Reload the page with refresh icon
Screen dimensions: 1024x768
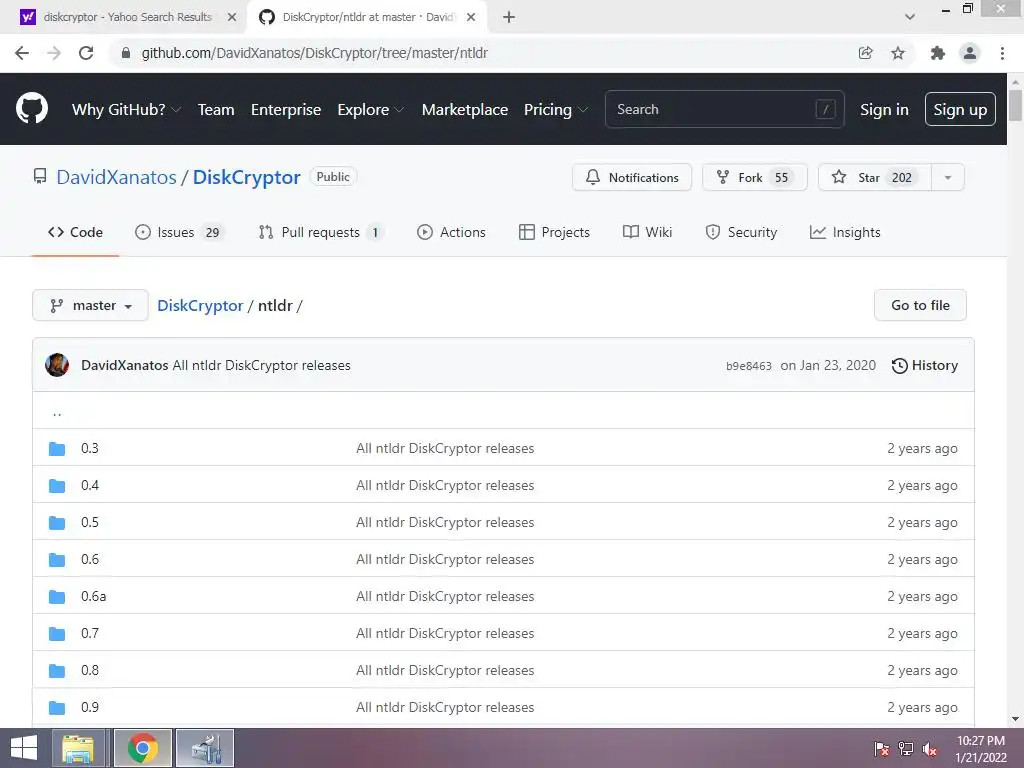tap(86, 53)
